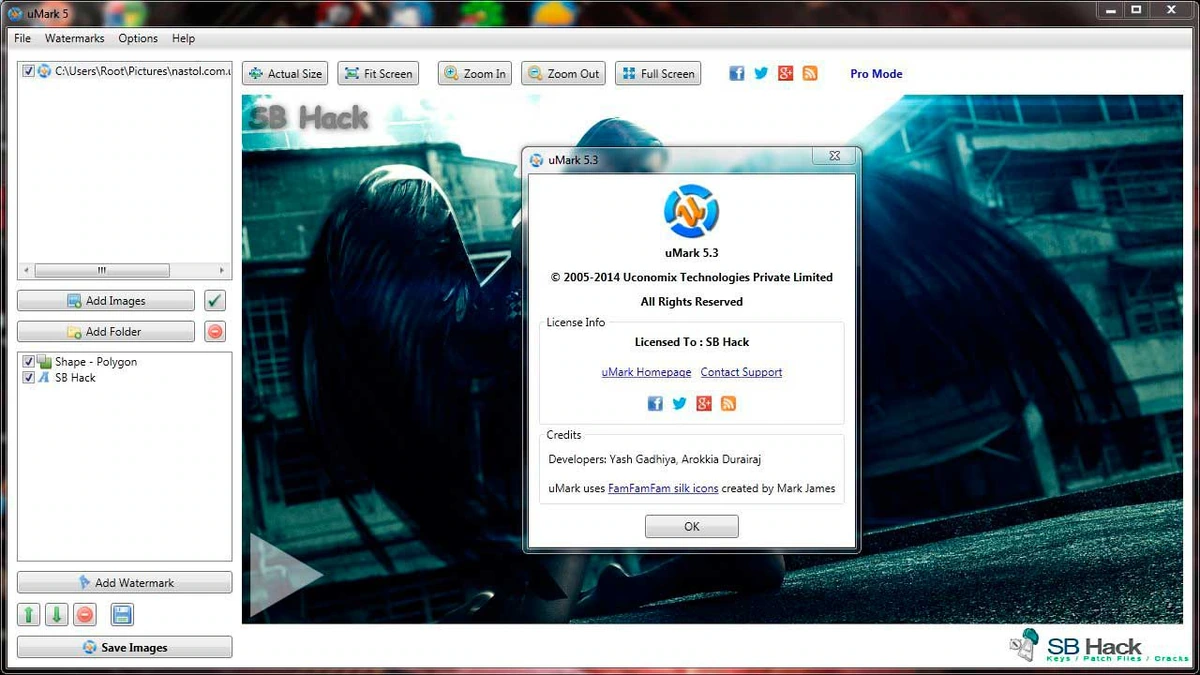Click the Fit Screen toolbar button
Viewport: 1200px width, 675px height.
pos(378,73)
